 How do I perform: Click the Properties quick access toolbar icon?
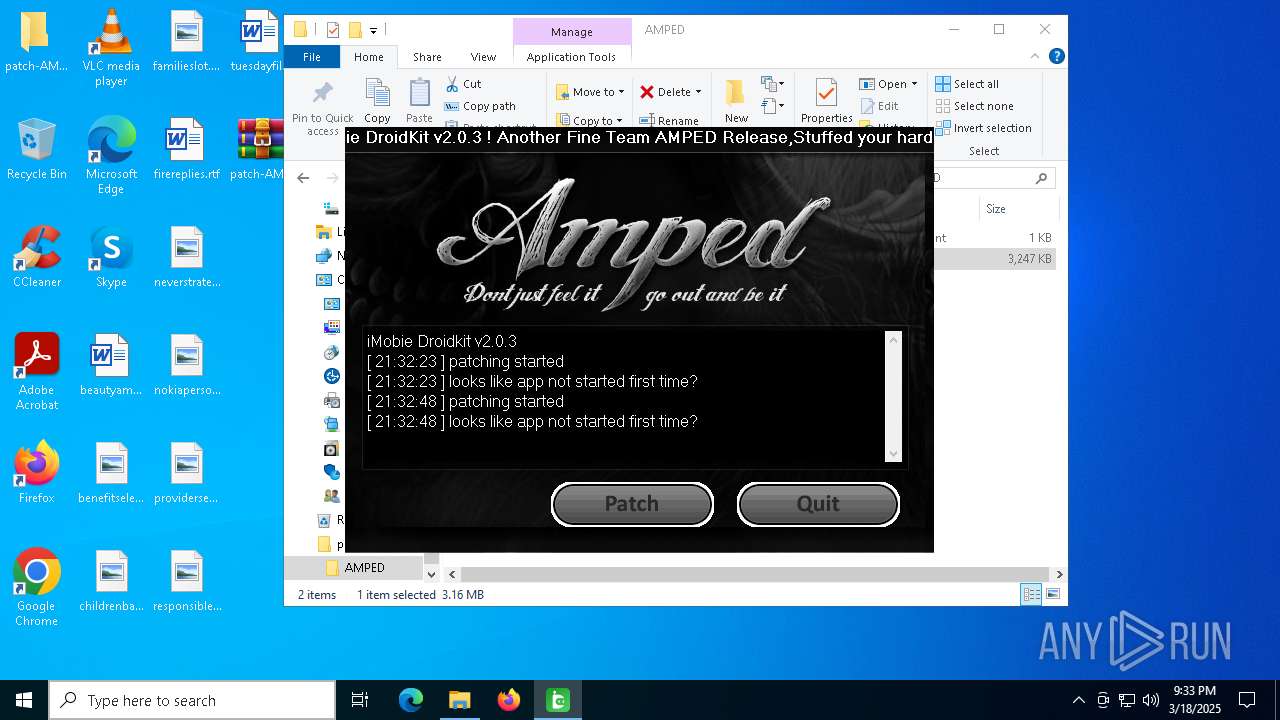[x=333, y=30]
